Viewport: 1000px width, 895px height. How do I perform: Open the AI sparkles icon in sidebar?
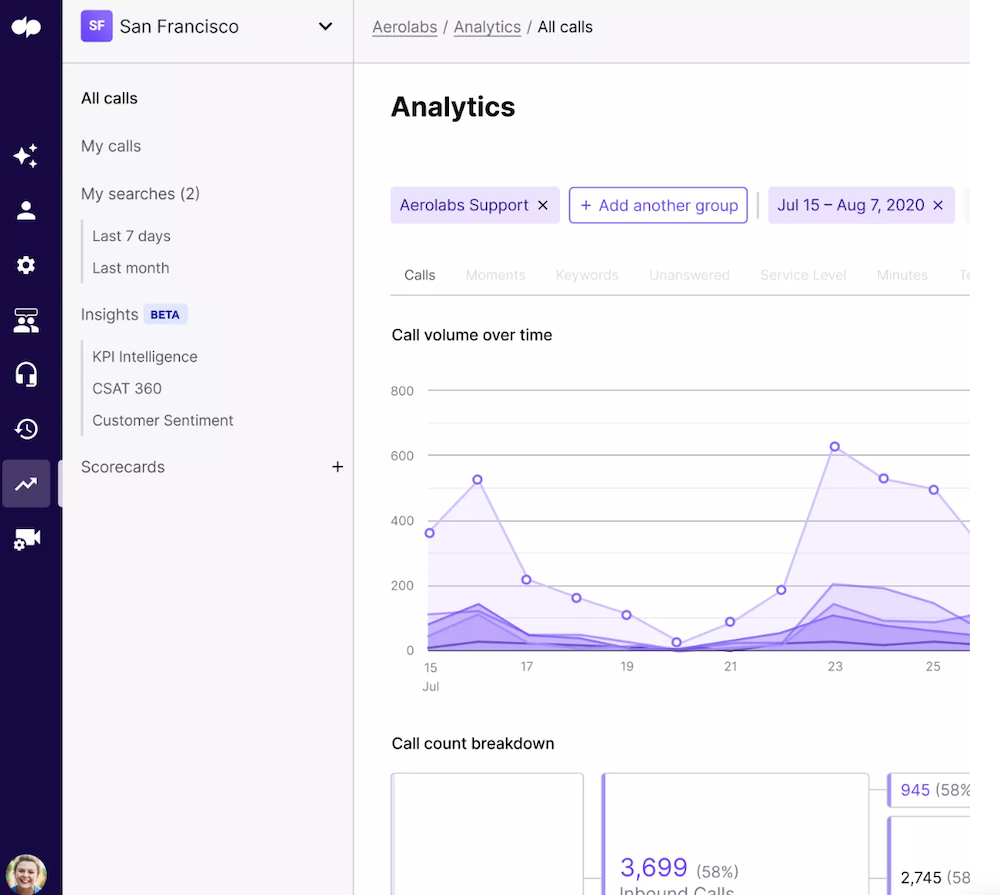(x=26, y=155)
